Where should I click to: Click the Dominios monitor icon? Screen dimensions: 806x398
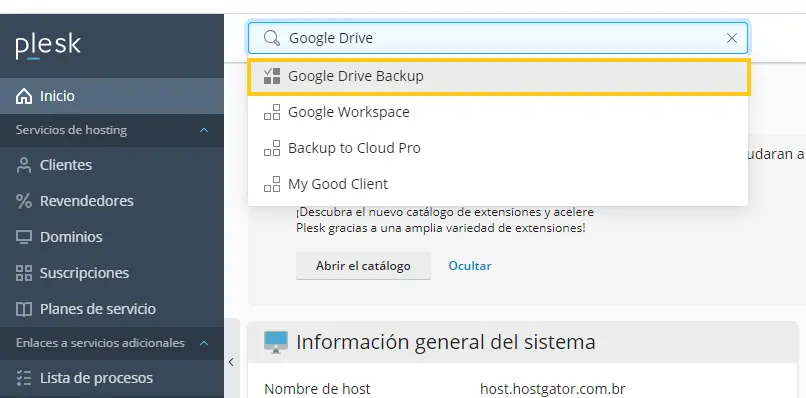coord(24,237)
